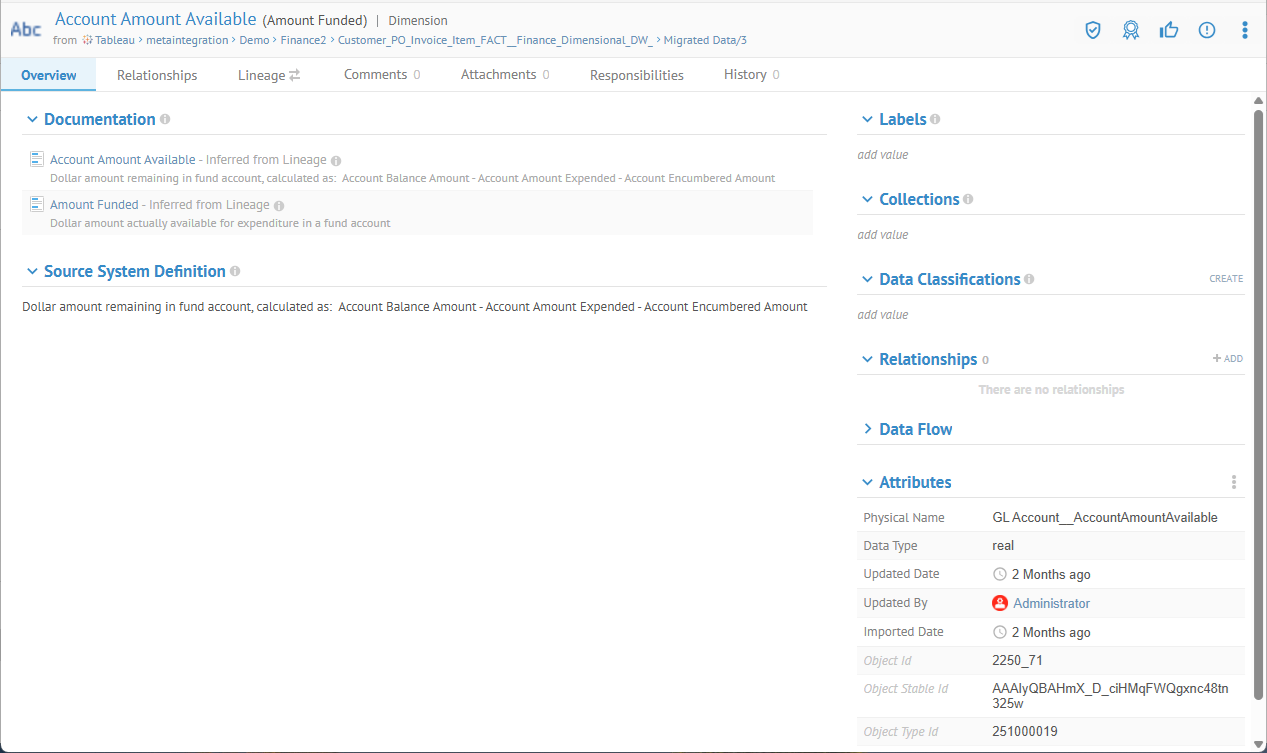This screenshot has height=753, width=1267.
Task: Click CREATE in Data Classifications
Action: (1226, 279)
